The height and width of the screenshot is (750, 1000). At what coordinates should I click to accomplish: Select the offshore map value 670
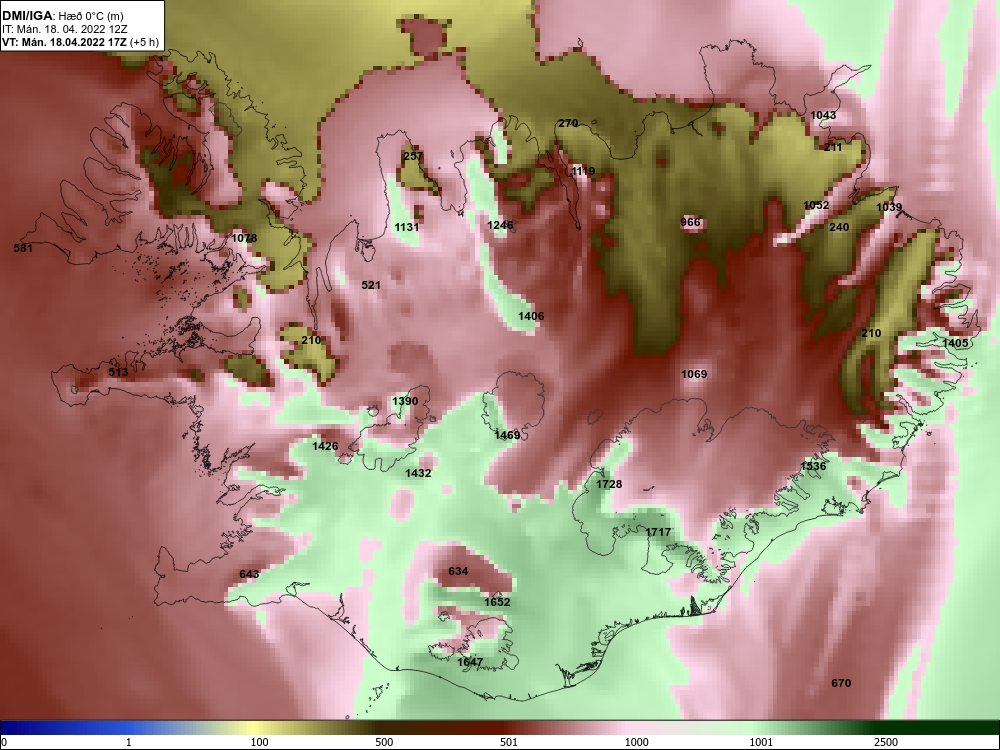tap(841, 683)
